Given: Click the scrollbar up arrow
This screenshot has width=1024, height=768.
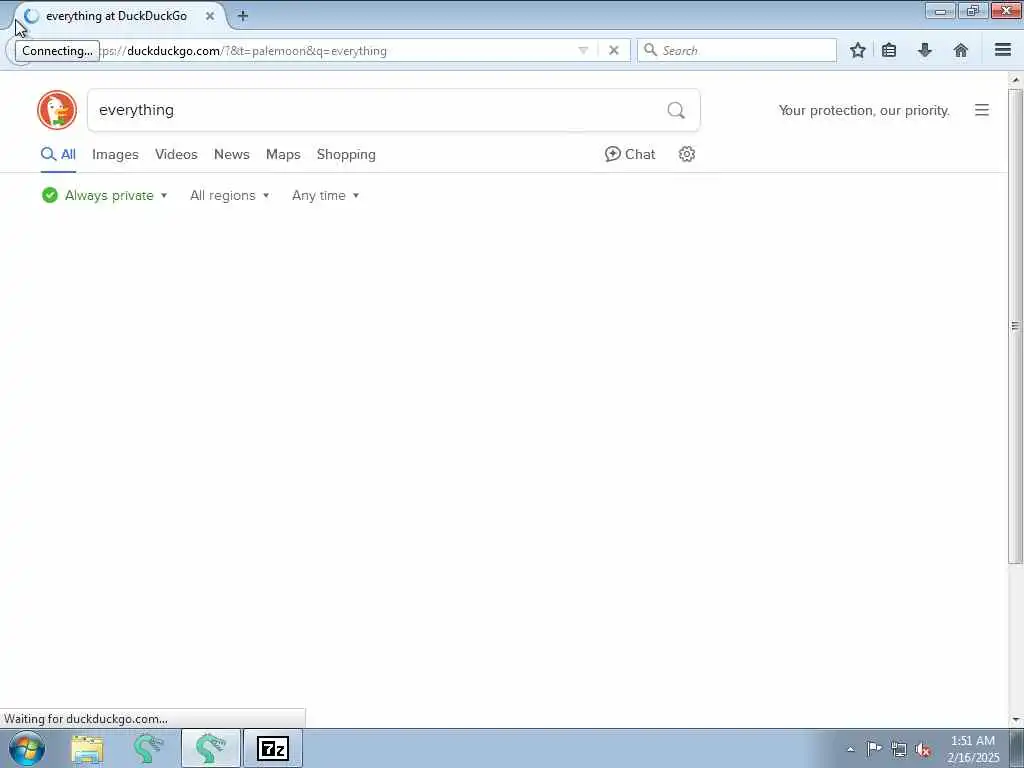Looking at the screenshot, I should (x=1015, y=79).
